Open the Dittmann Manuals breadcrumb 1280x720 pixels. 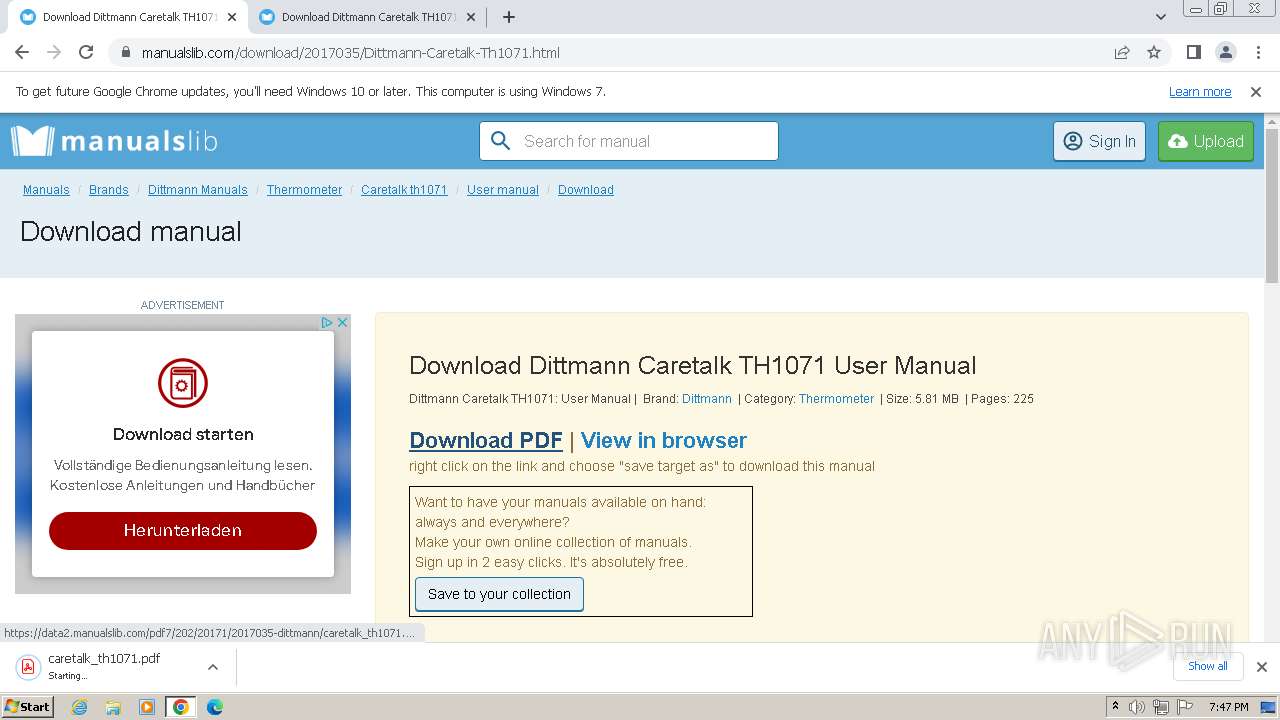[198, 190]
